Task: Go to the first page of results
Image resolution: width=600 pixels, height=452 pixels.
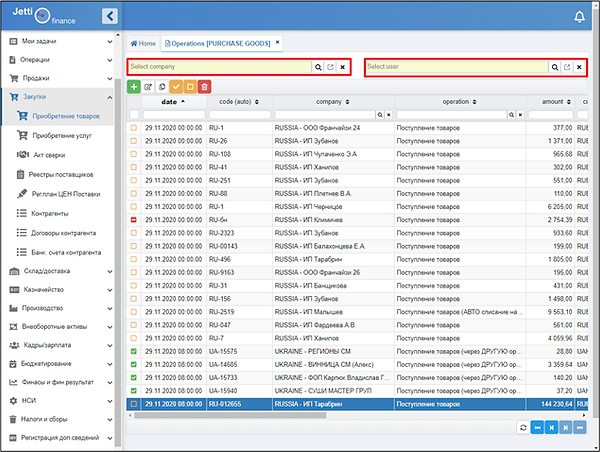Action: (x=537, y=428)
